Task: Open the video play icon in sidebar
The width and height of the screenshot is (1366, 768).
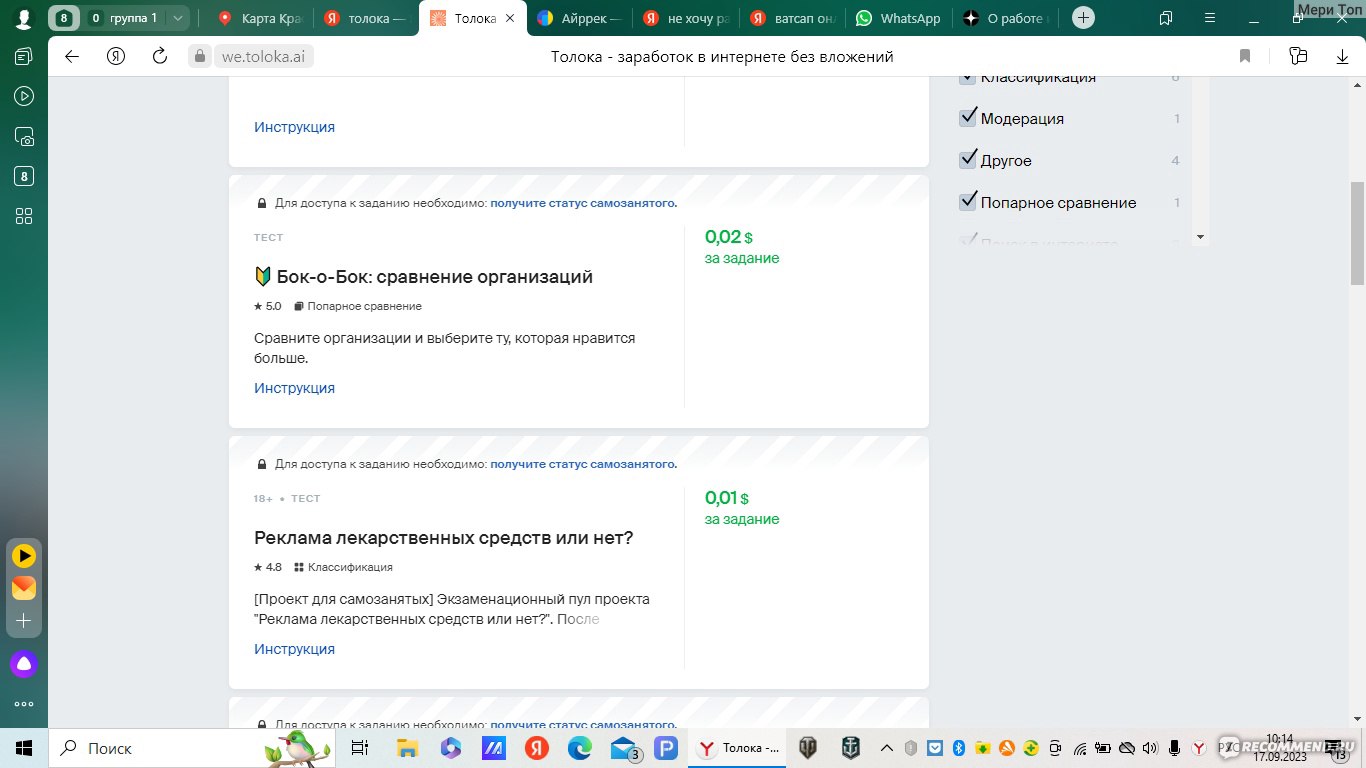Action: tap(24, 96)
